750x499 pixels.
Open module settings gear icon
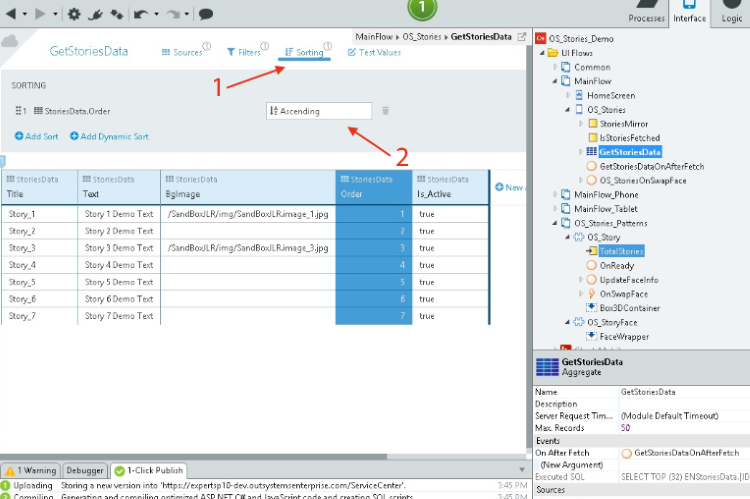75,15
